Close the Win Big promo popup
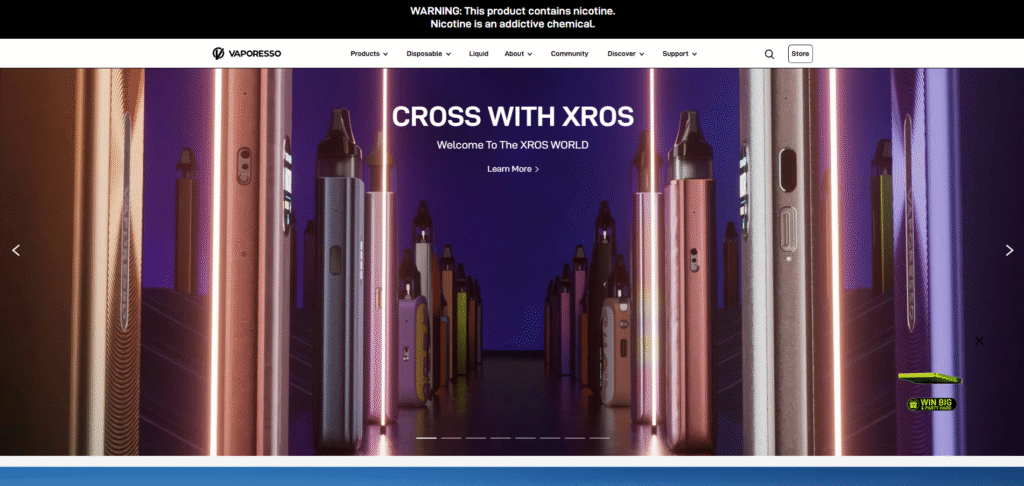Viewport: 1024px width, 486px height. (979, 340)
